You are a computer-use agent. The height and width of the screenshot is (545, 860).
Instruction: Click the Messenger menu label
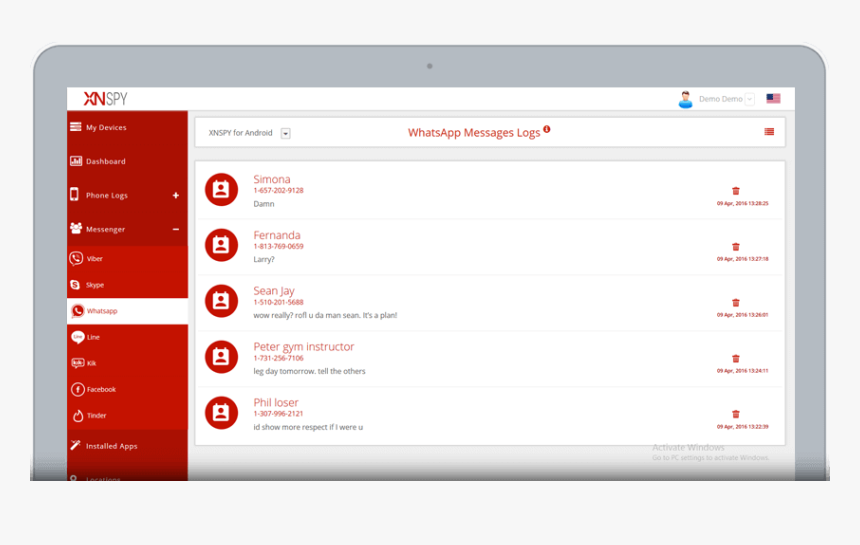coord(105,229)
